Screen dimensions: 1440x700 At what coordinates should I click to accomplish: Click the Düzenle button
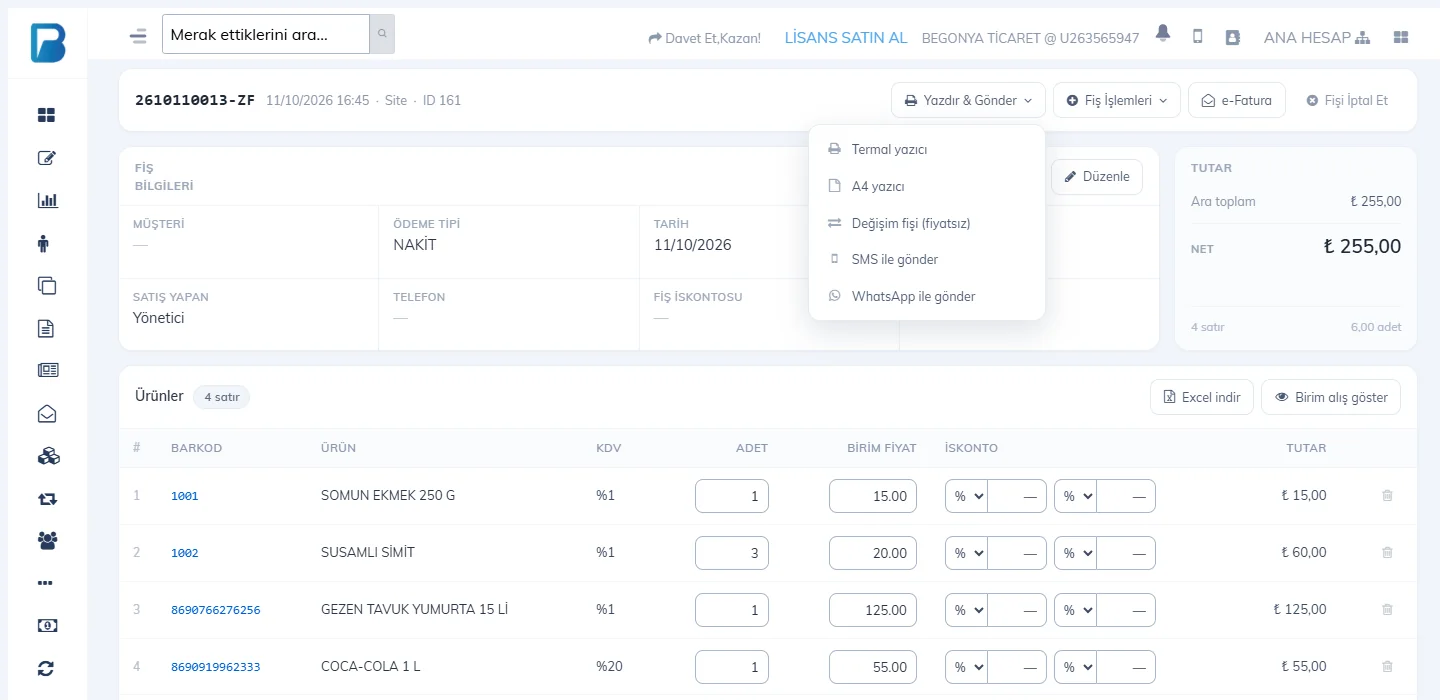coord(1097,177)
